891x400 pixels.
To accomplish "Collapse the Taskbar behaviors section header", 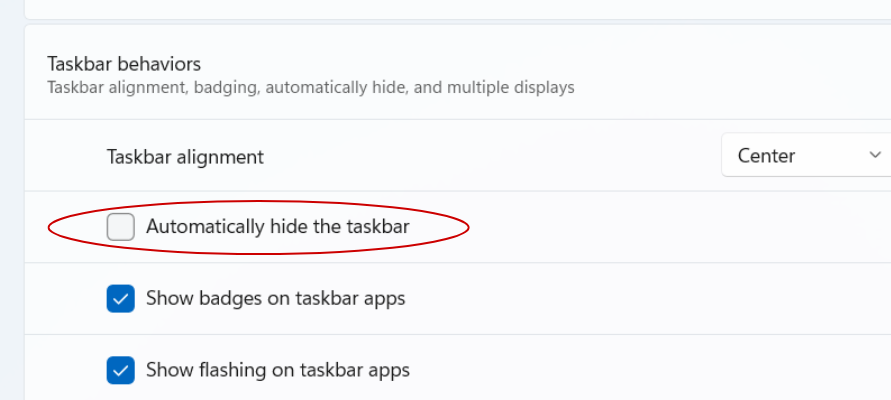I will [124, 64].
